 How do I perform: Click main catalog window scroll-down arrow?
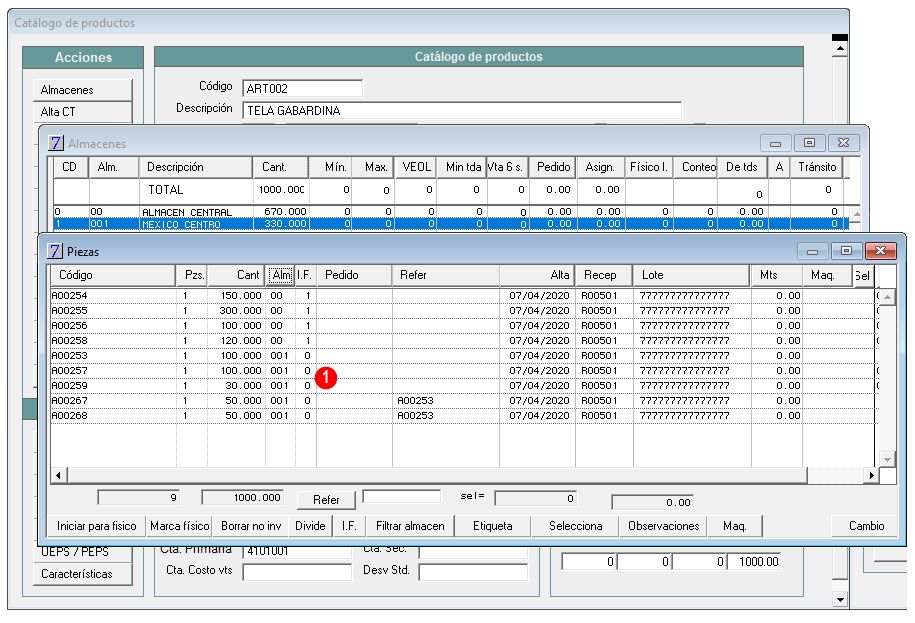(840, 599)
